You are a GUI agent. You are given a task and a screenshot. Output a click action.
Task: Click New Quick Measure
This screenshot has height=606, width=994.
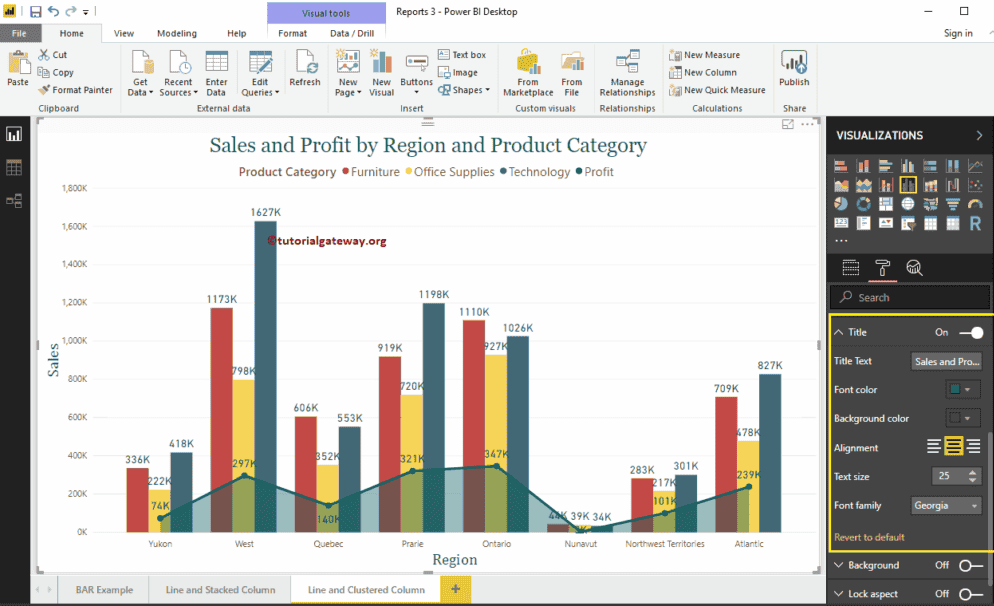[717, 90]
